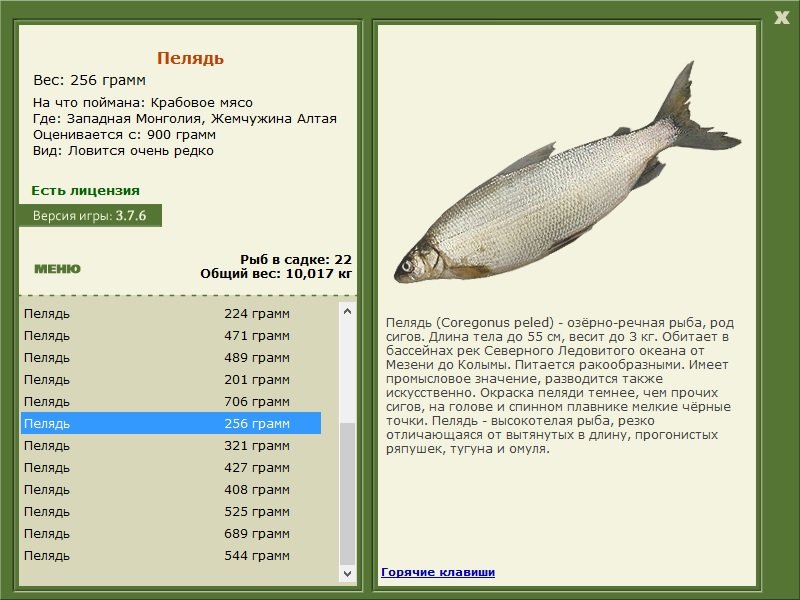
Task: Click the list scrollbar down arrow
Action: pyautogui.click(x=347, y=573)
